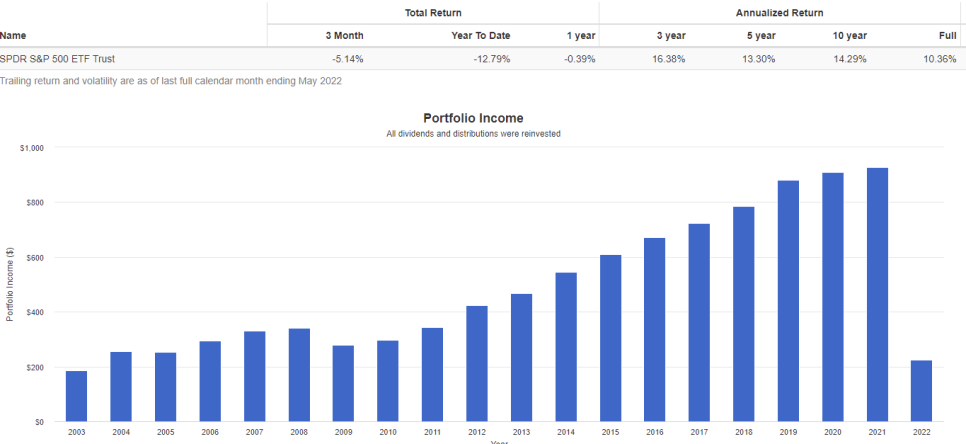Click the 14.29% ten year return cell
The width and height of the screenshot is (966, 444).
click(x=850, y=59)
